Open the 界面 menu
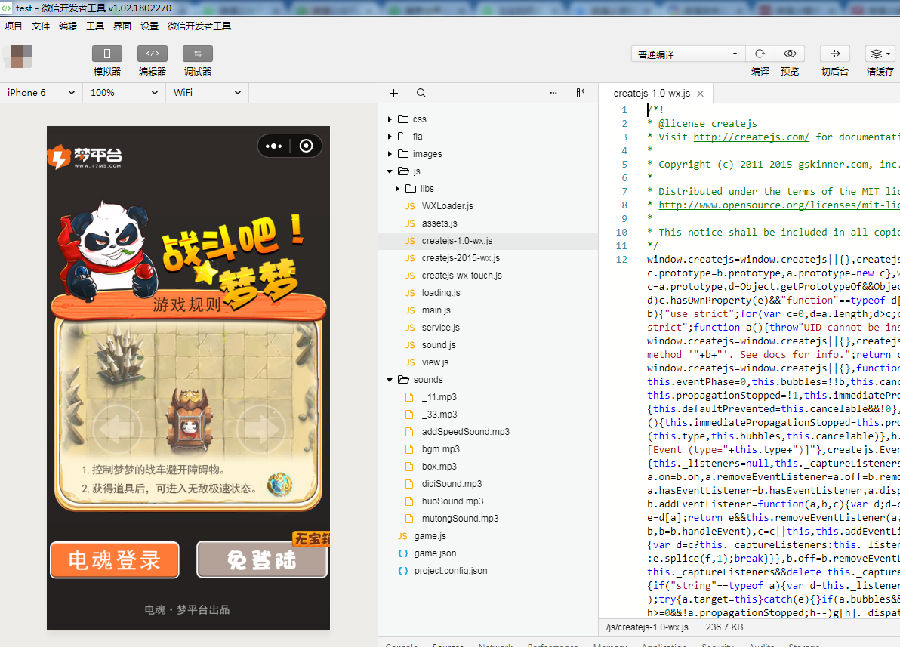The width and height of the screenshot is (900, 647). (122, 26)
